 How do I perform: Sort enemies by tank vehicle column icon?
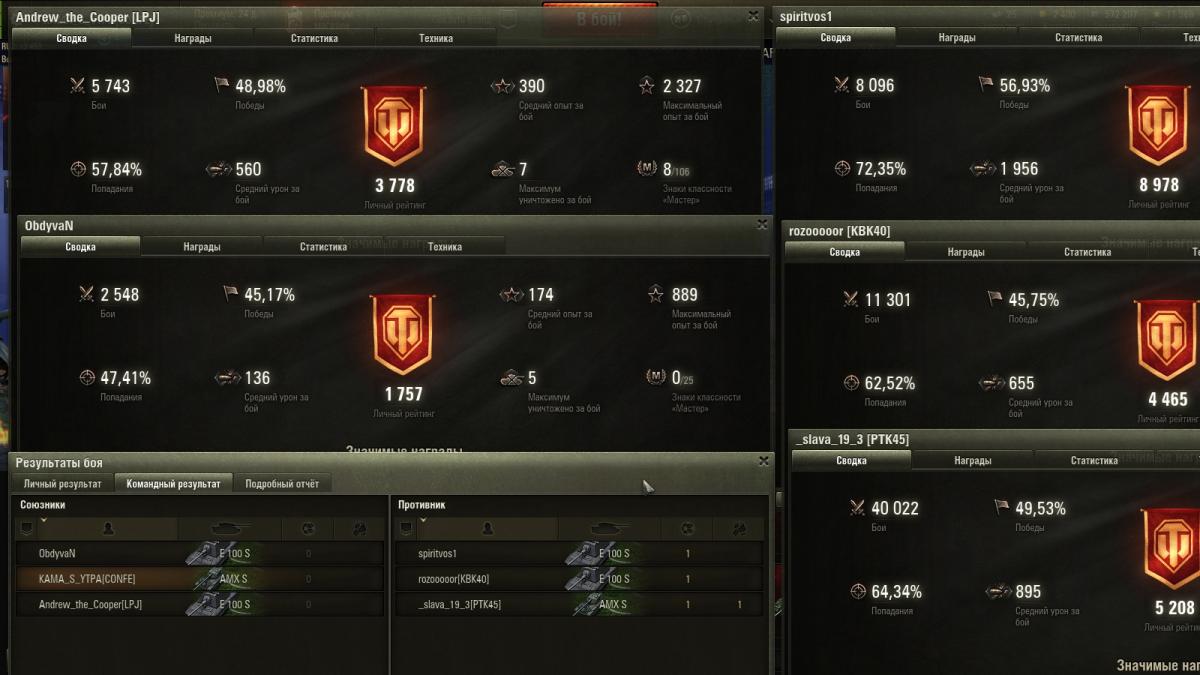coord(609,528)
